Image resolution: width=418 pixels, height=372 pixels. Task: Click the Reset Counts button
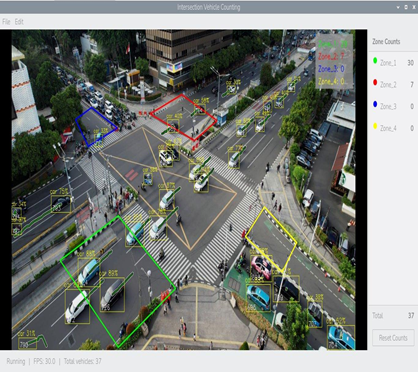(x=393, y=338)
